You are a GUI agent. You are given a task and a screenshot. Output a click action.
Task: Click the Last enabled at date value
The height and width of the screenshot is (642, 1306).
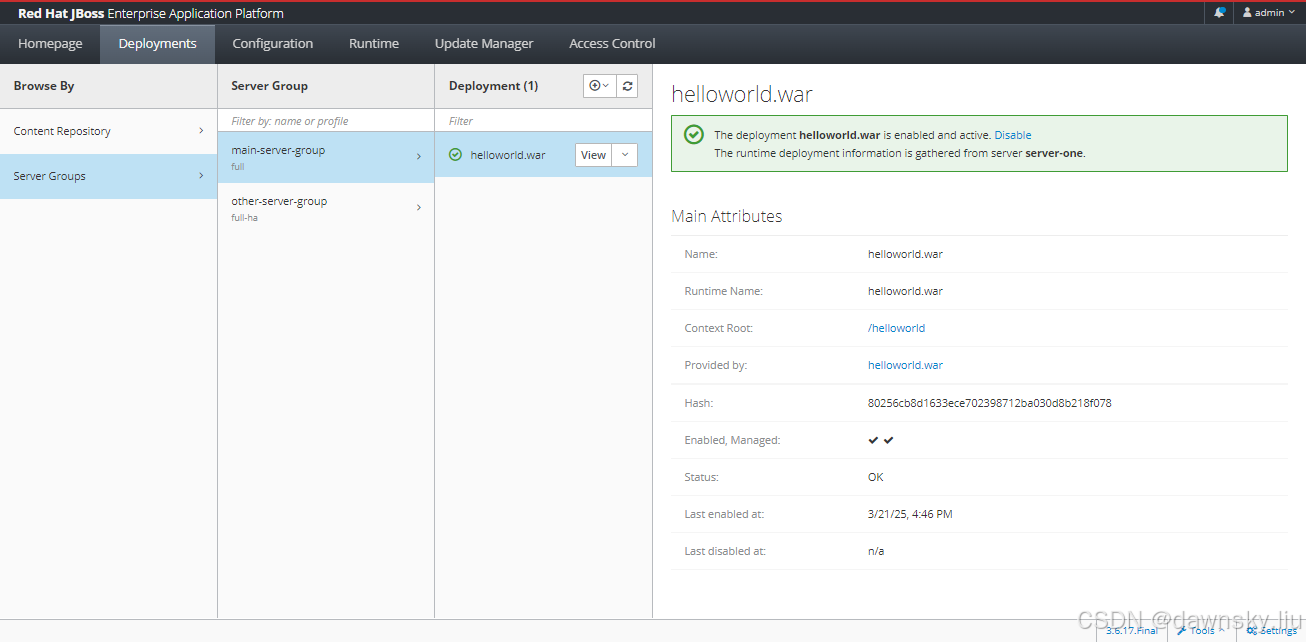(x=910, y=514)
